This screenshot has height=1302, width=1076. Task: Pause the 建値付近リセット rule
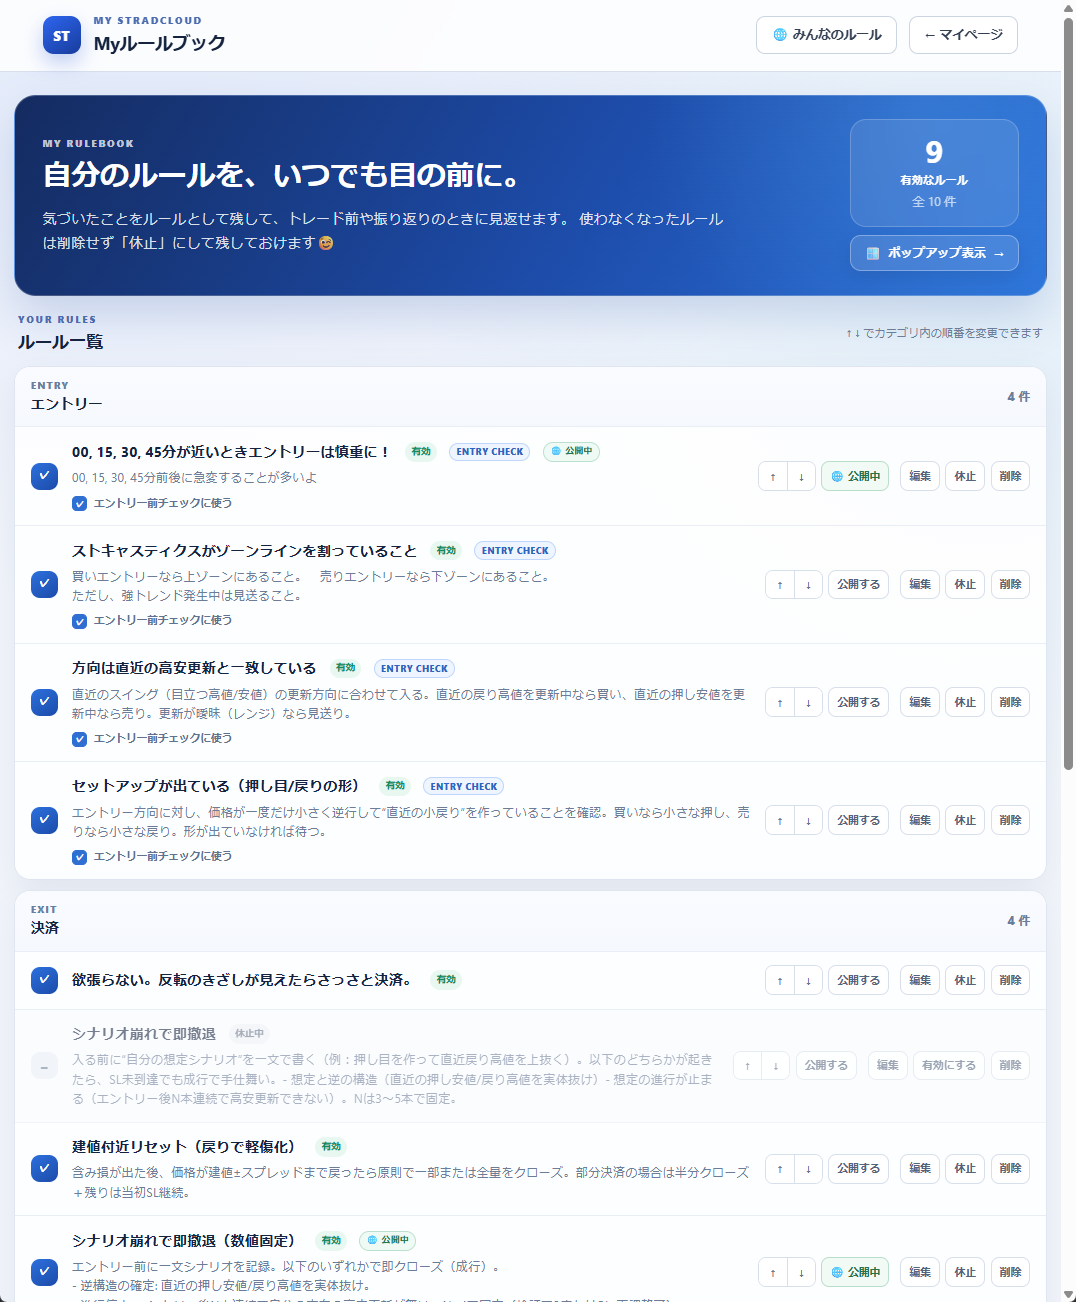[965, 1169]
